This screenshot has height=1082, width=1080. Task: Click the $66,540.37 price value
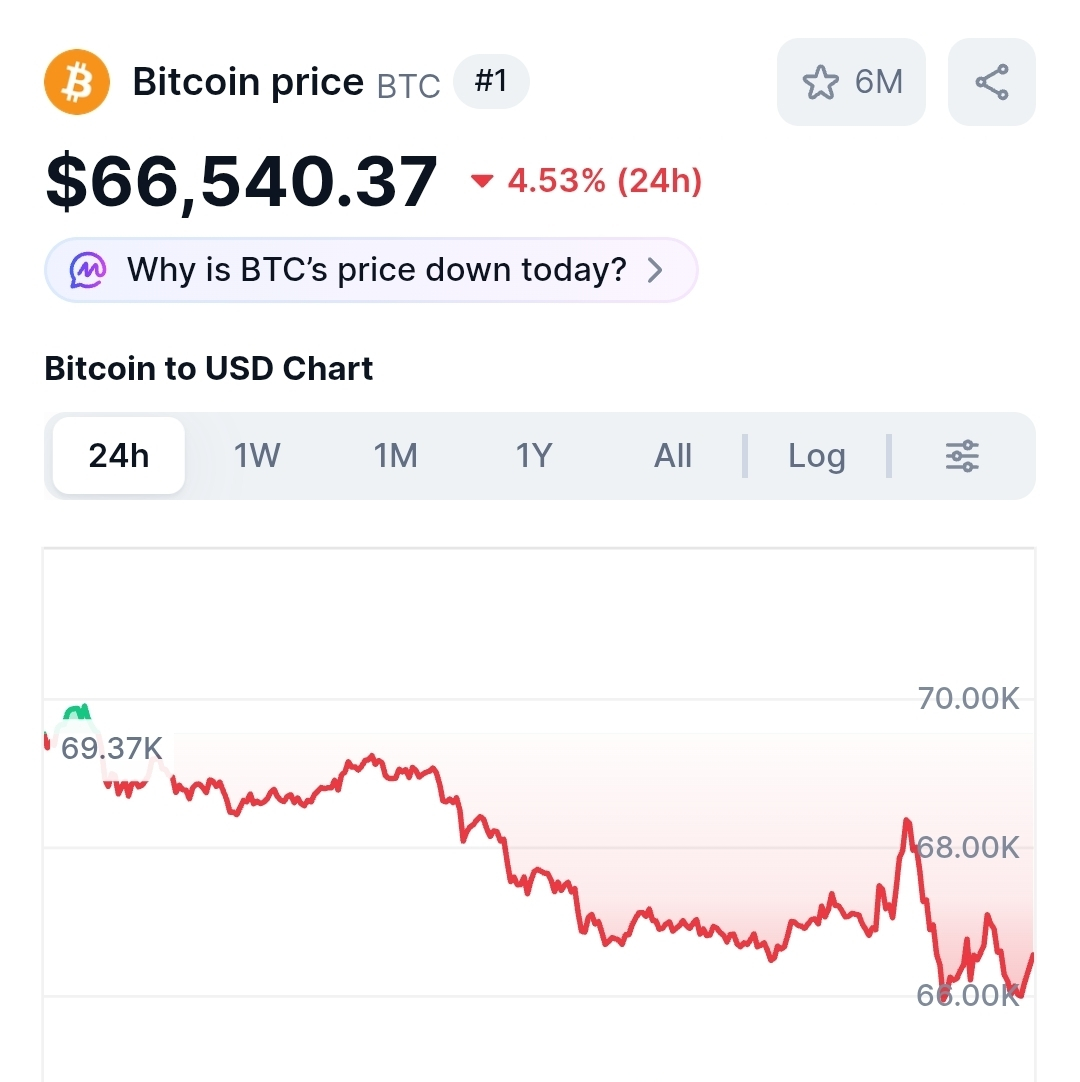(x=242, y=182)
